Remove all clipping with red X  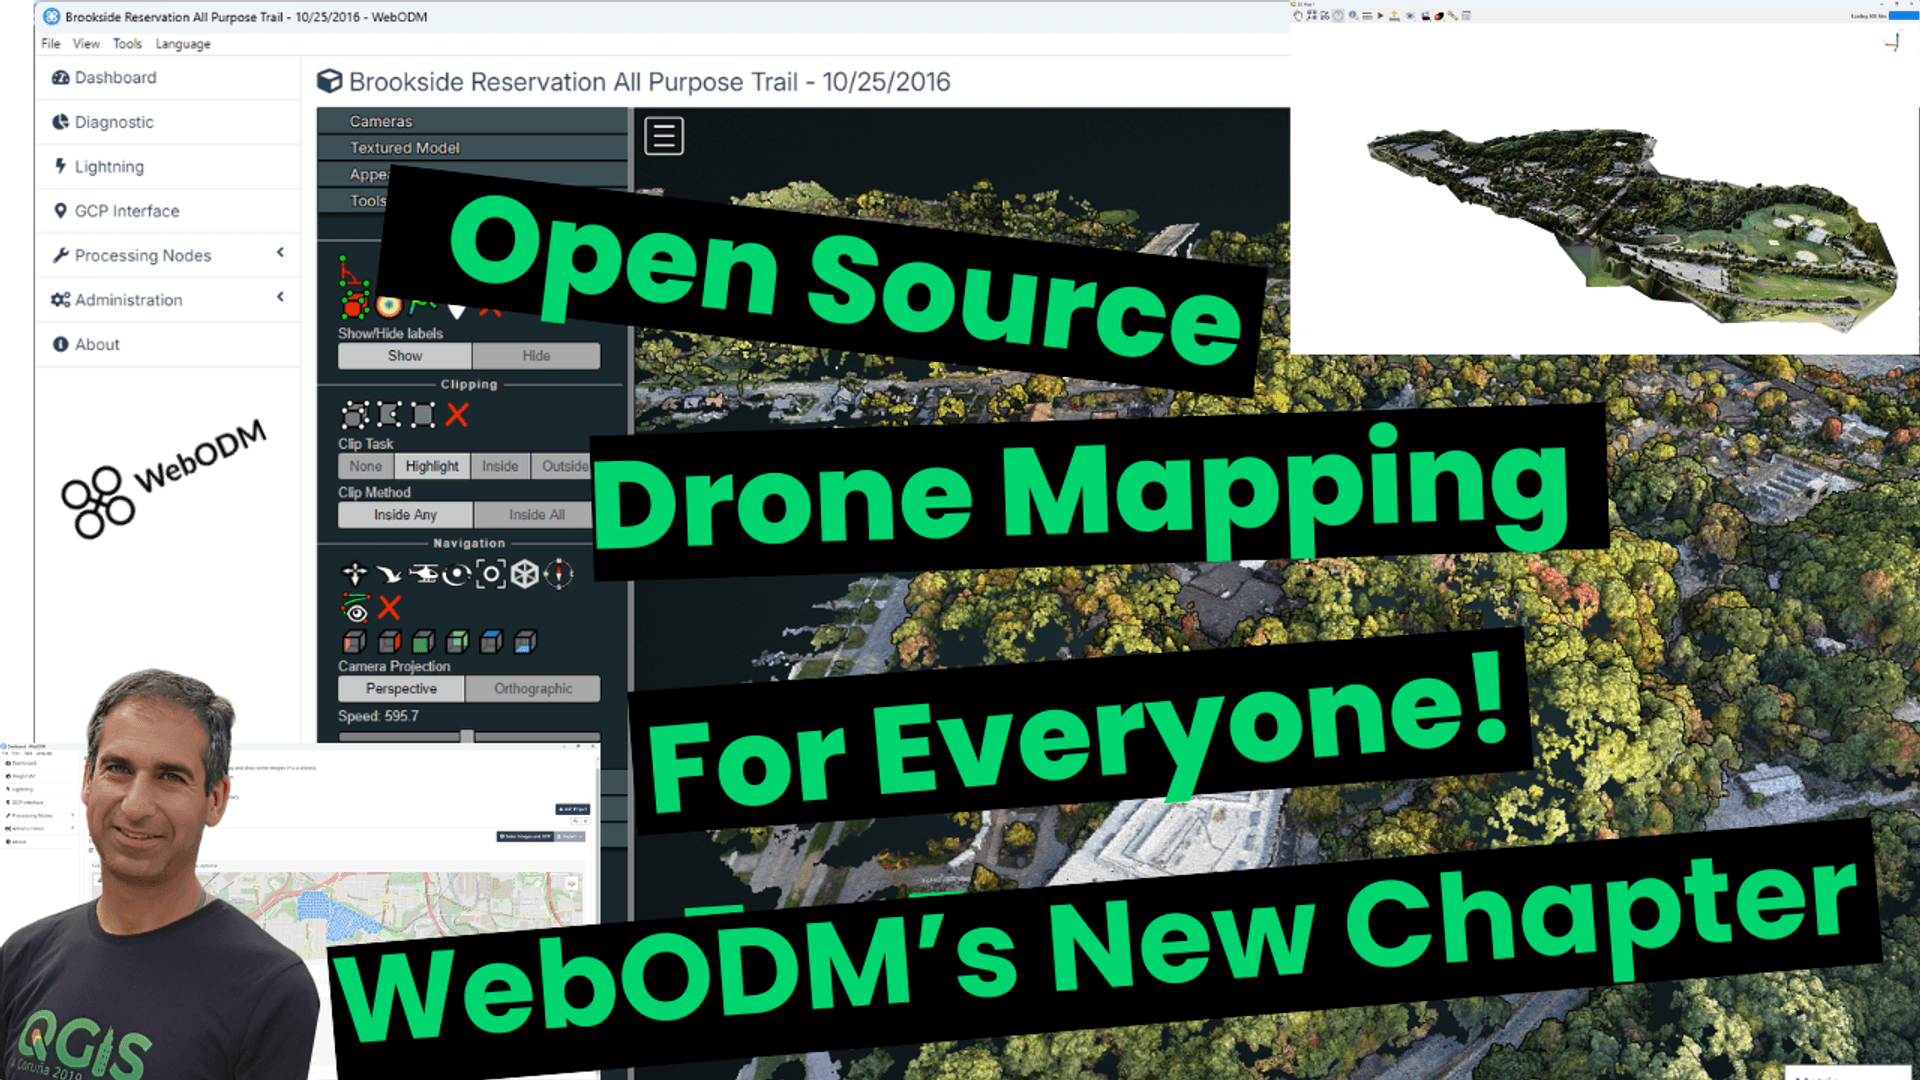pyautogui.click(x=457, y=414)
